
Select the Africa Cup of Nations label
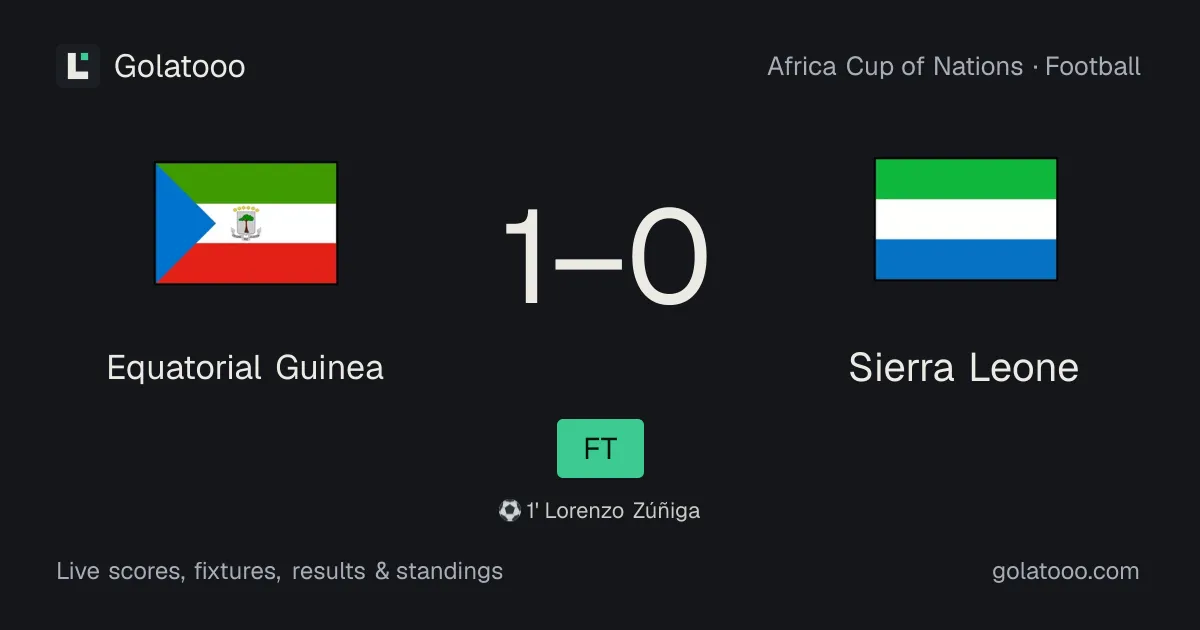(x=895, y=66)
